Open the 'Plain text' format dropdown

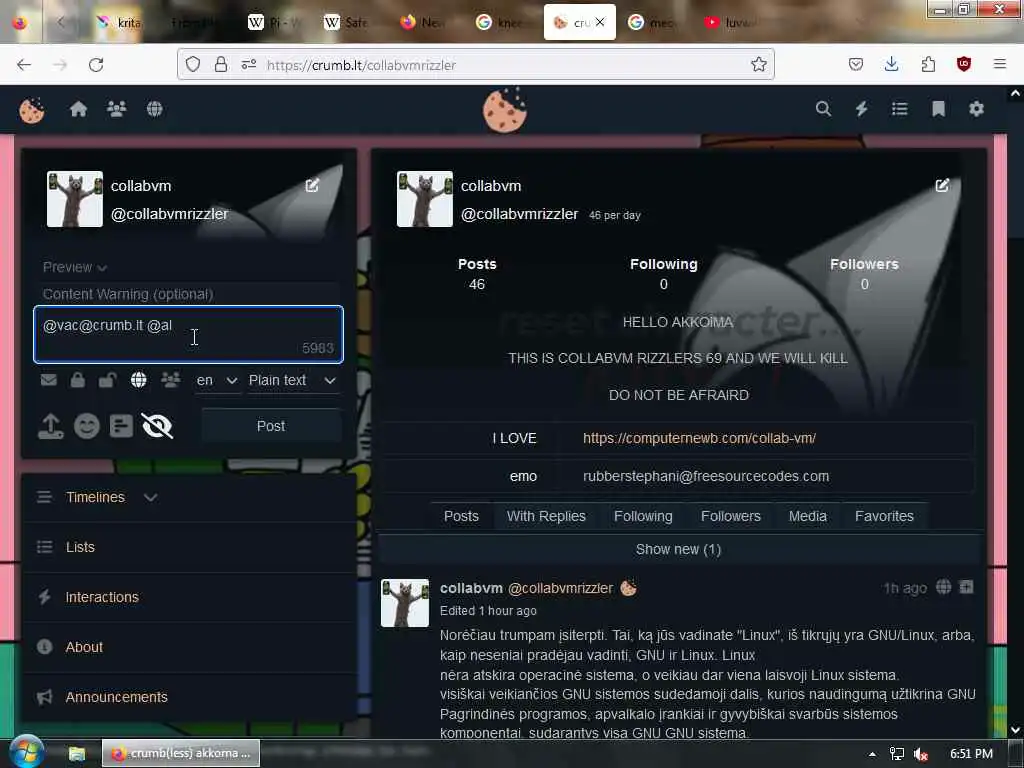pos(293,380)
